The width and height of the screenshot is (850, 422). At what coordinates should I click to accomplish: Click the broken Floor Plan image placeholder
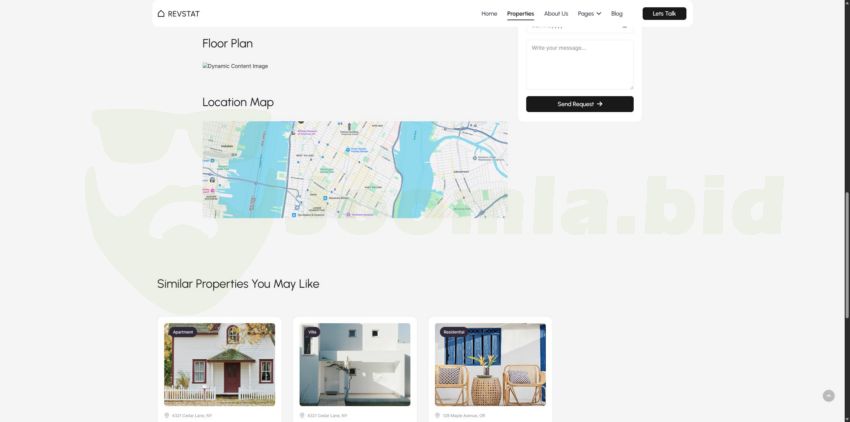pos(235,66)
